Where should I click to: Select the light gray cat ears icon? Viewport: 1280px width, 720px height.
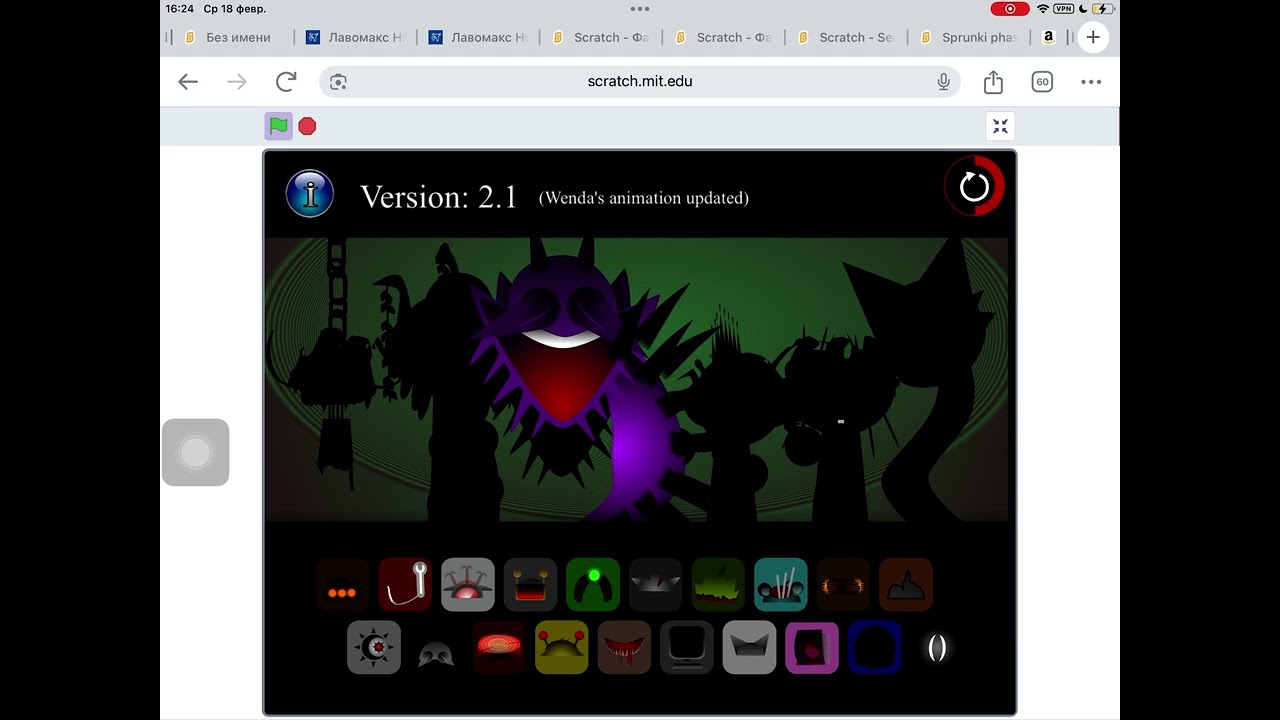[749, 648]
